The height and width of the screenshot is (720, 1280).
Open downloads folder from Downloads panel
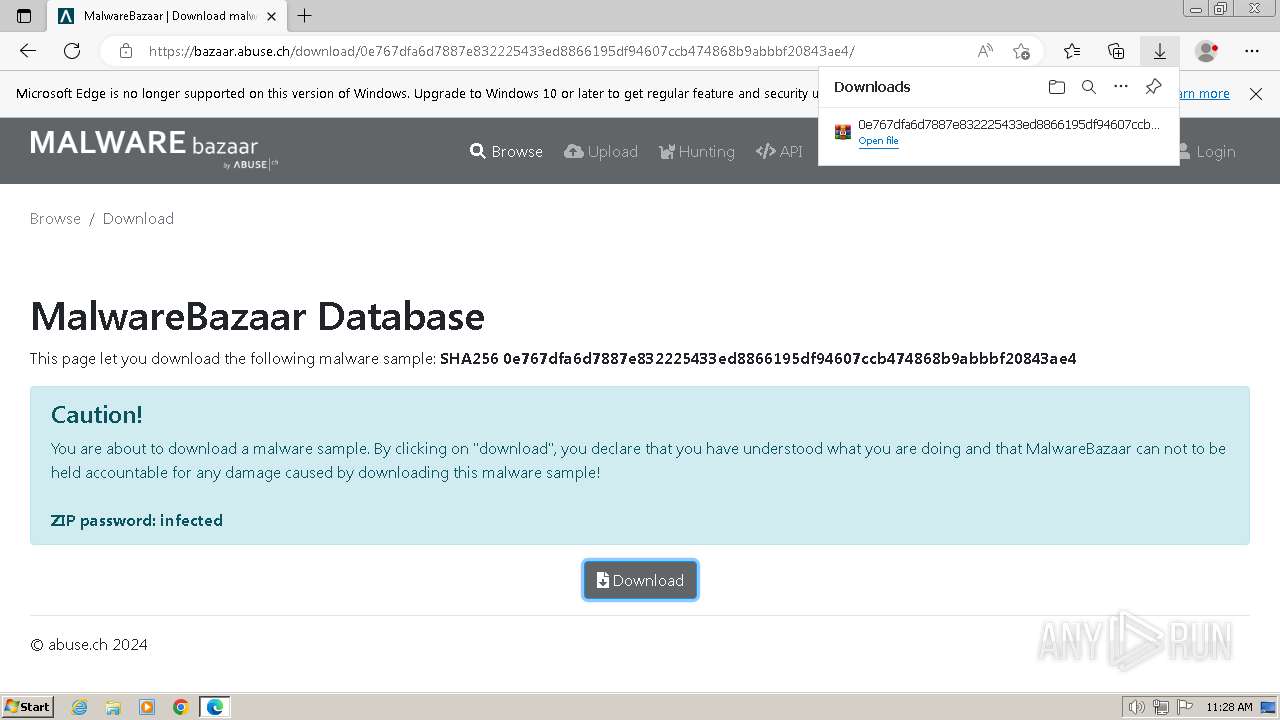1057,87
